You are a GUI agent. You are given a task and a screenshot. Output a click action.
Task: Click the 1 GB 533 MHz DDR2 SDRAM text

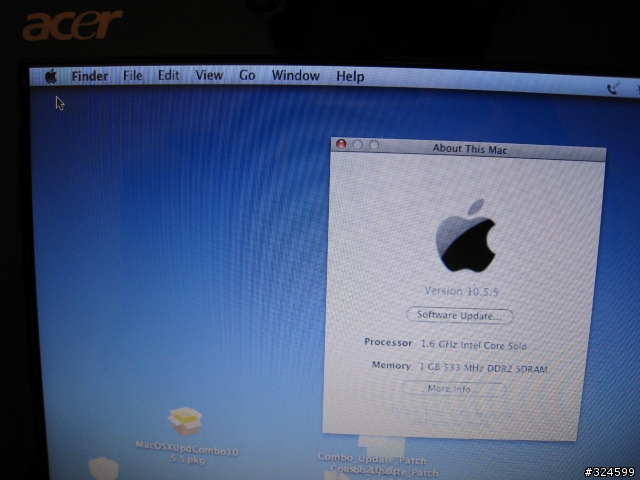pos(484,368)
